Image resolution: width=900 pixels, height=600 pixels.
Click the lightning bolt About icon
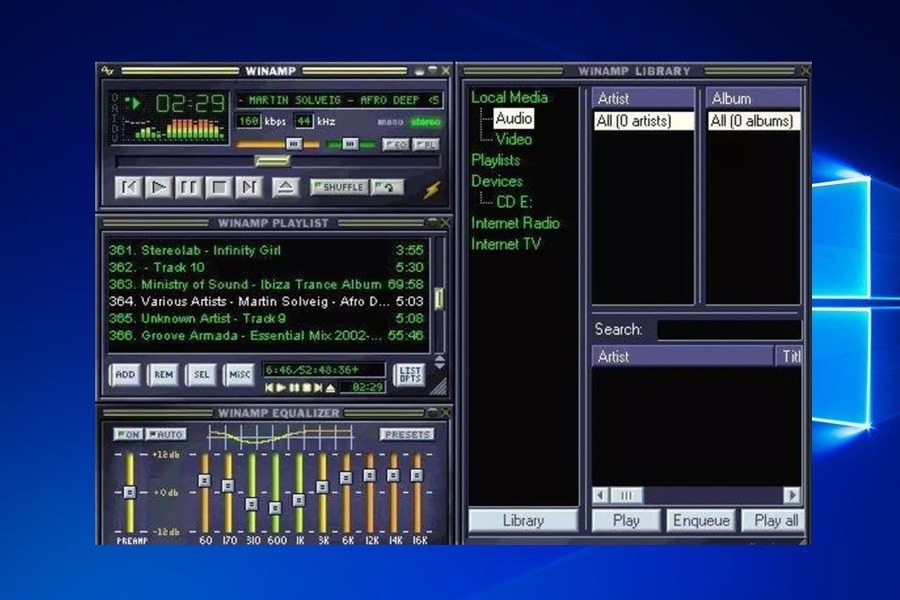pos(432,189)
